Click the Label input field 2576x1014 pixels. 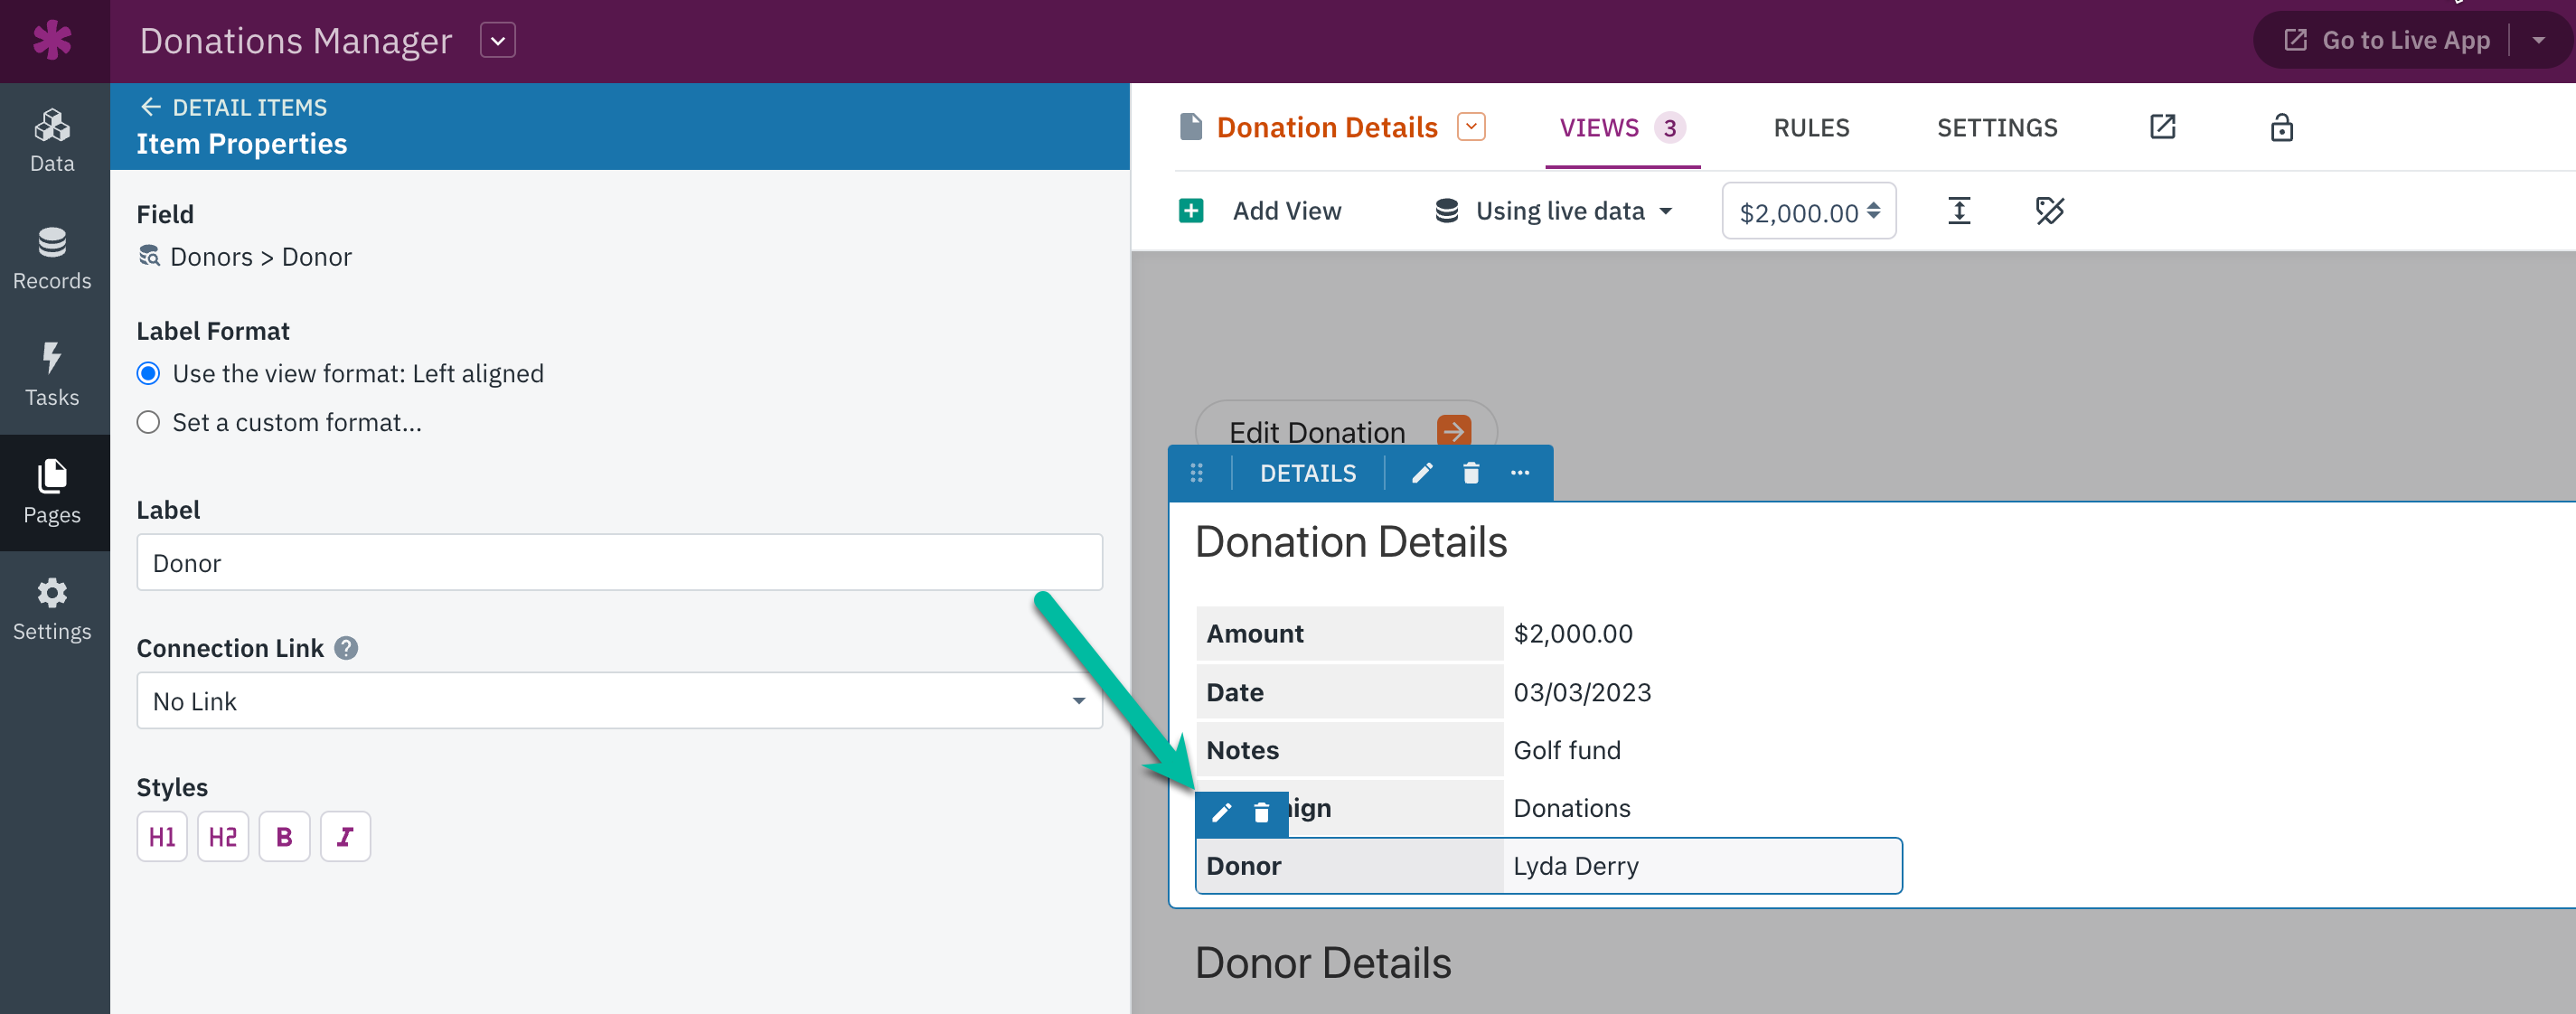619,562
